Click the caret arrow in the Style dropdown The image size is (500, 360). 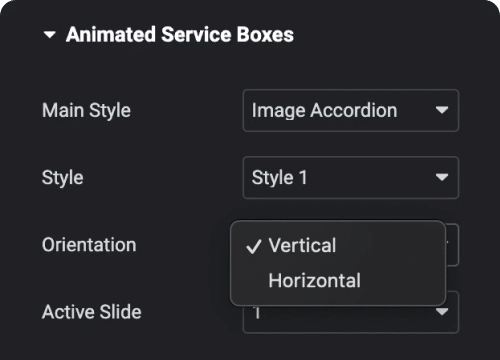click(x=442, y=177)
